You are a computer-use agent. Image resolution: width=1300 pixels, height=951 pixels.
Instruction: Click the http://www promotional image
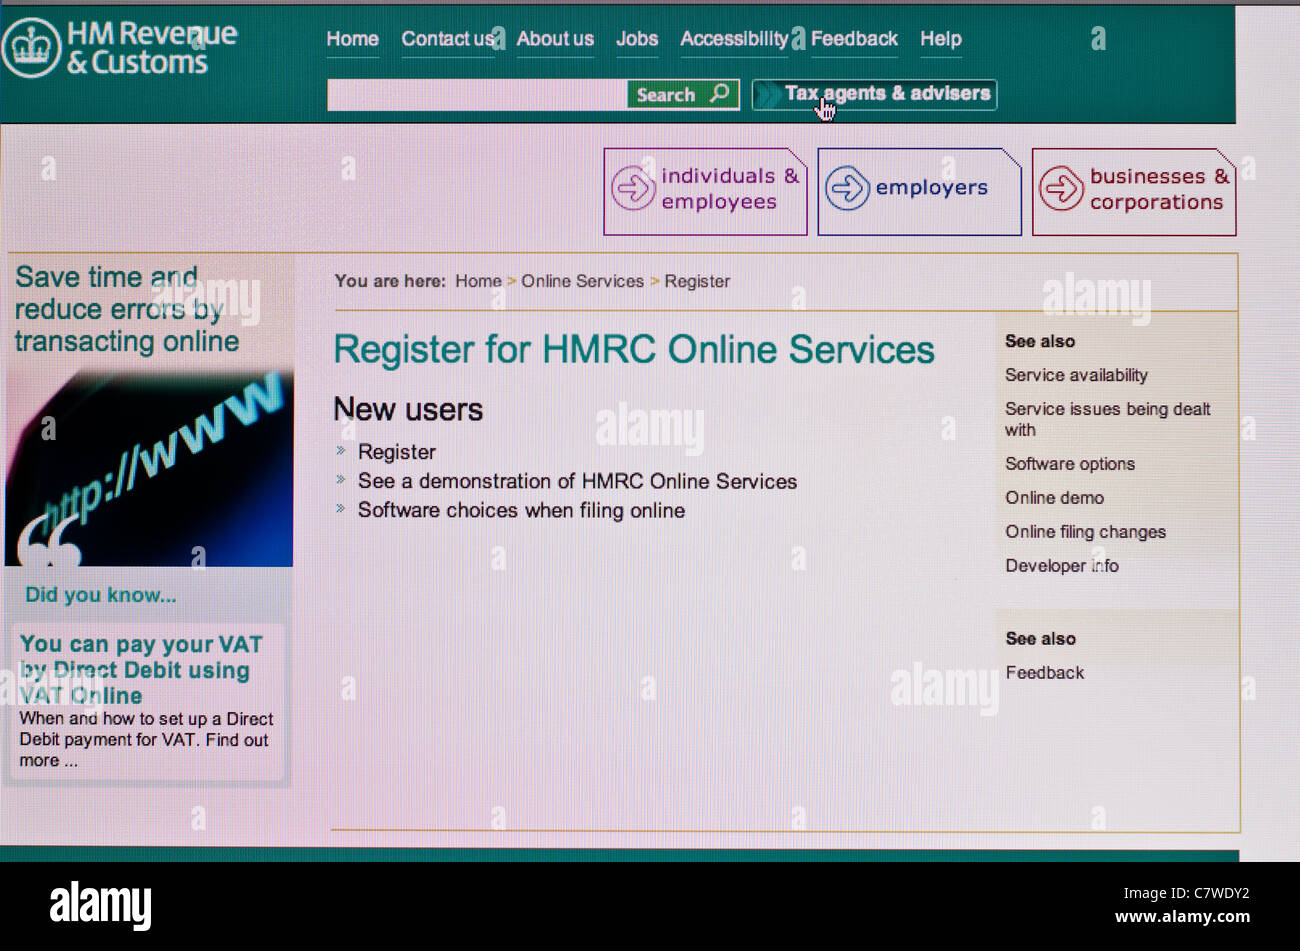click(149, 468)
